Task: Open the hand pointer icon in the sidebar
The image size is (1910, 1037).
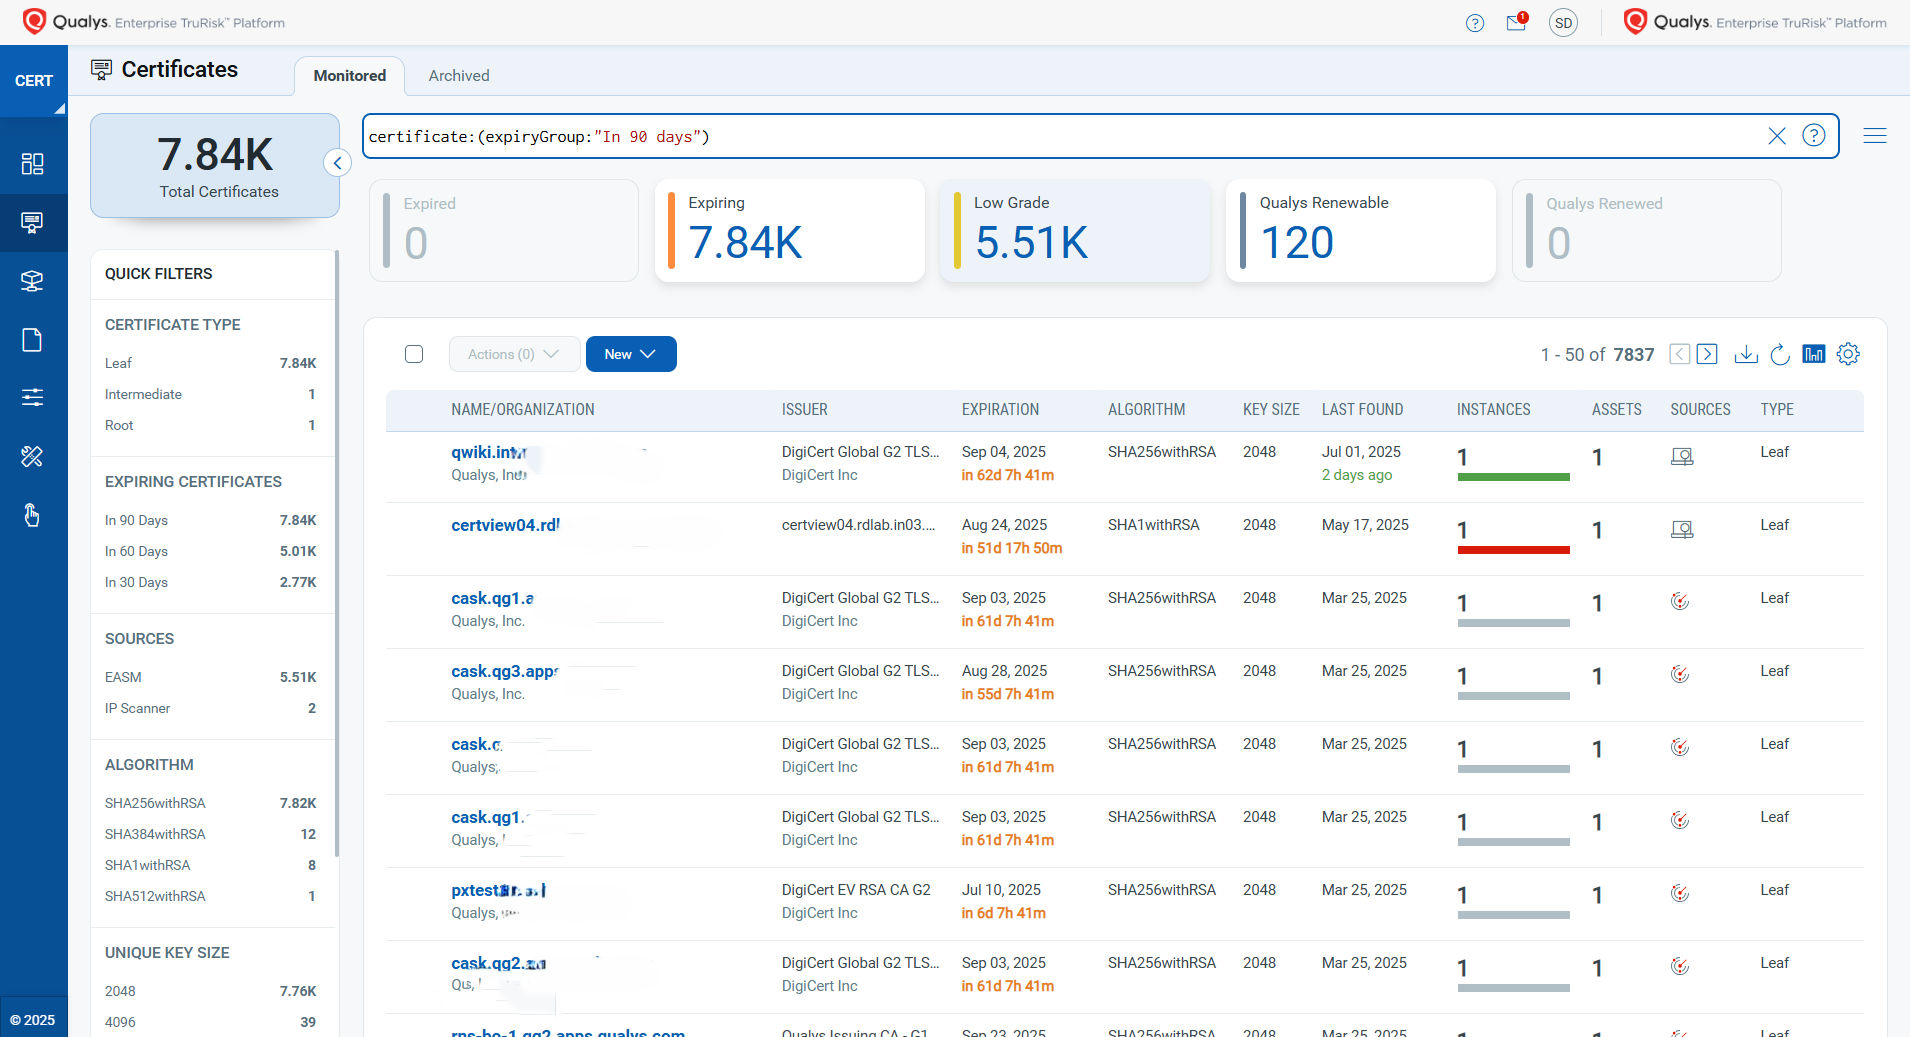Action: tap(33, 515)
